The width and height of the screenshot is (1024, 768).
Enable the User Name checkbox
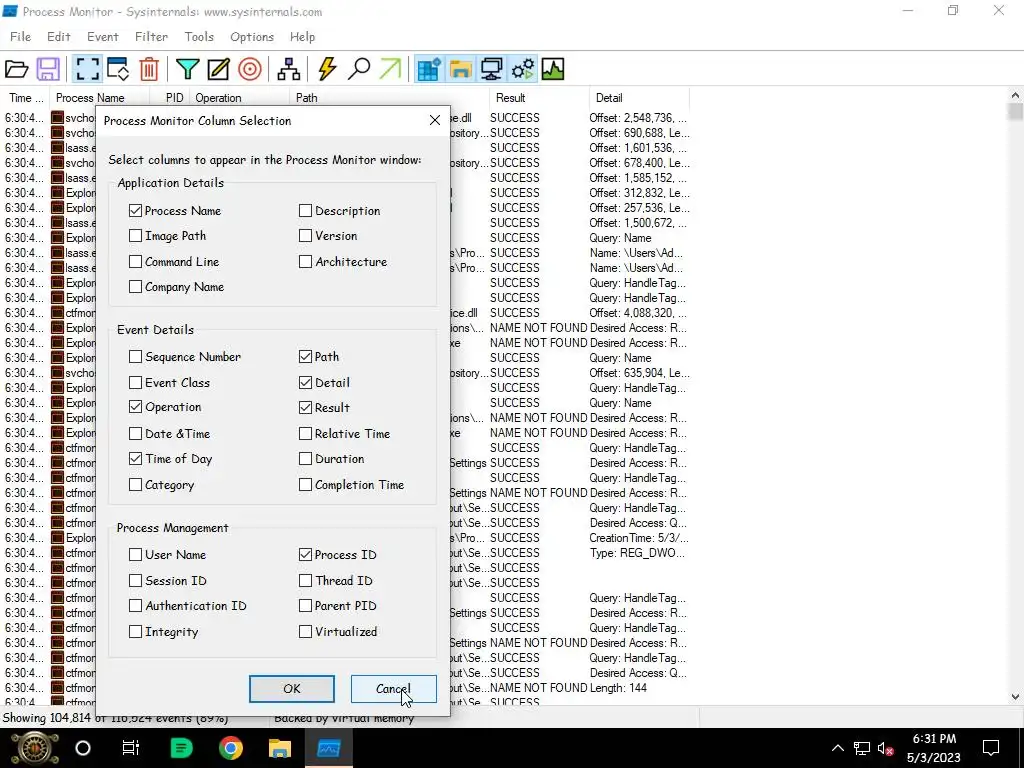[135, 554]
